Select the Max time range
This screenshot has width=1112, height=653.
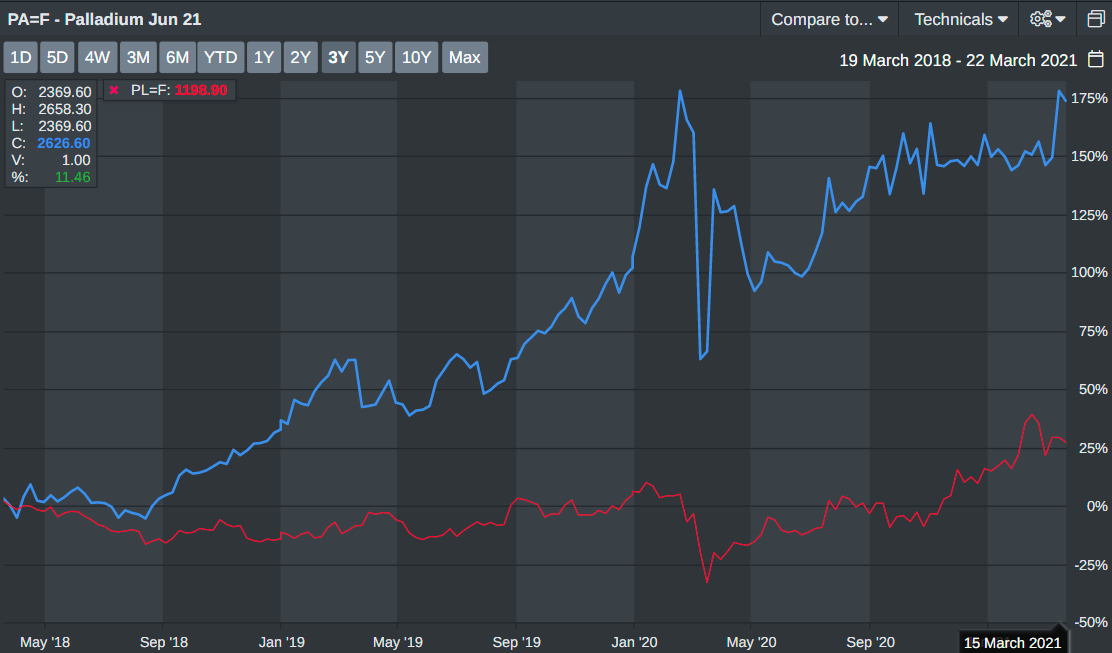click(465, 57)
